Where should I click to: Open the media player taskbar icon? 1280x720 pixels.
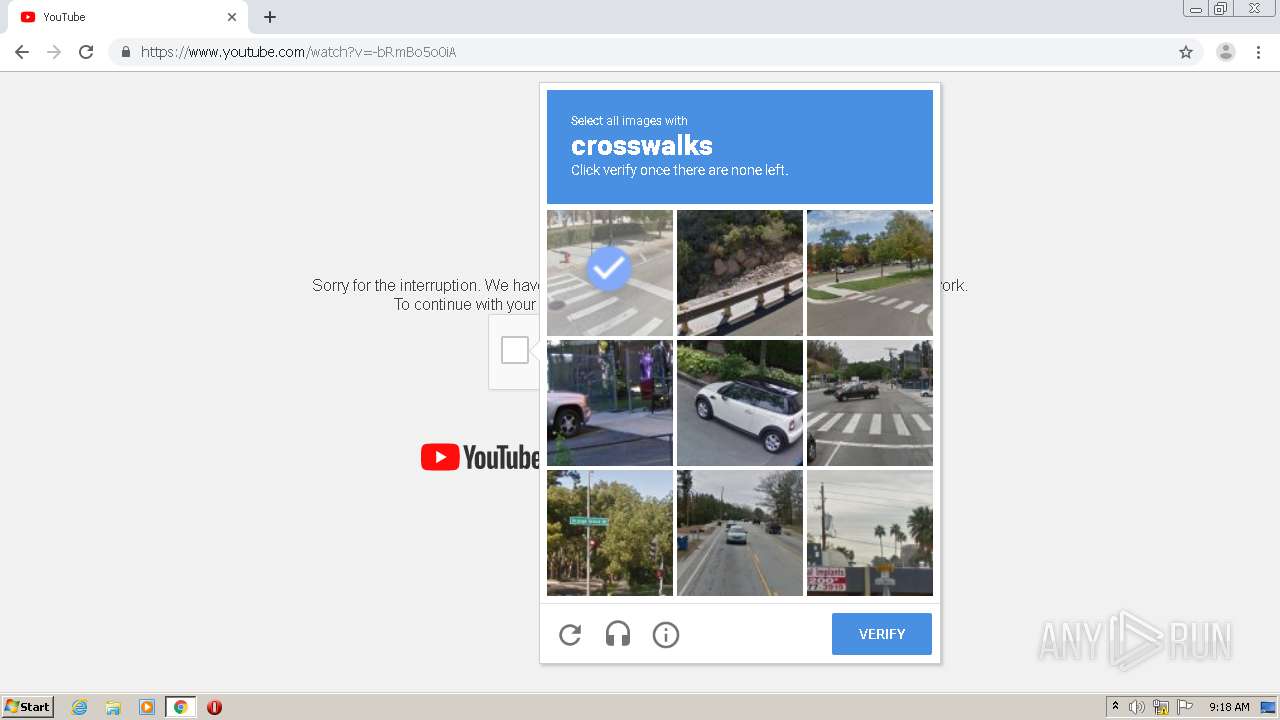(x=147, y=707)
